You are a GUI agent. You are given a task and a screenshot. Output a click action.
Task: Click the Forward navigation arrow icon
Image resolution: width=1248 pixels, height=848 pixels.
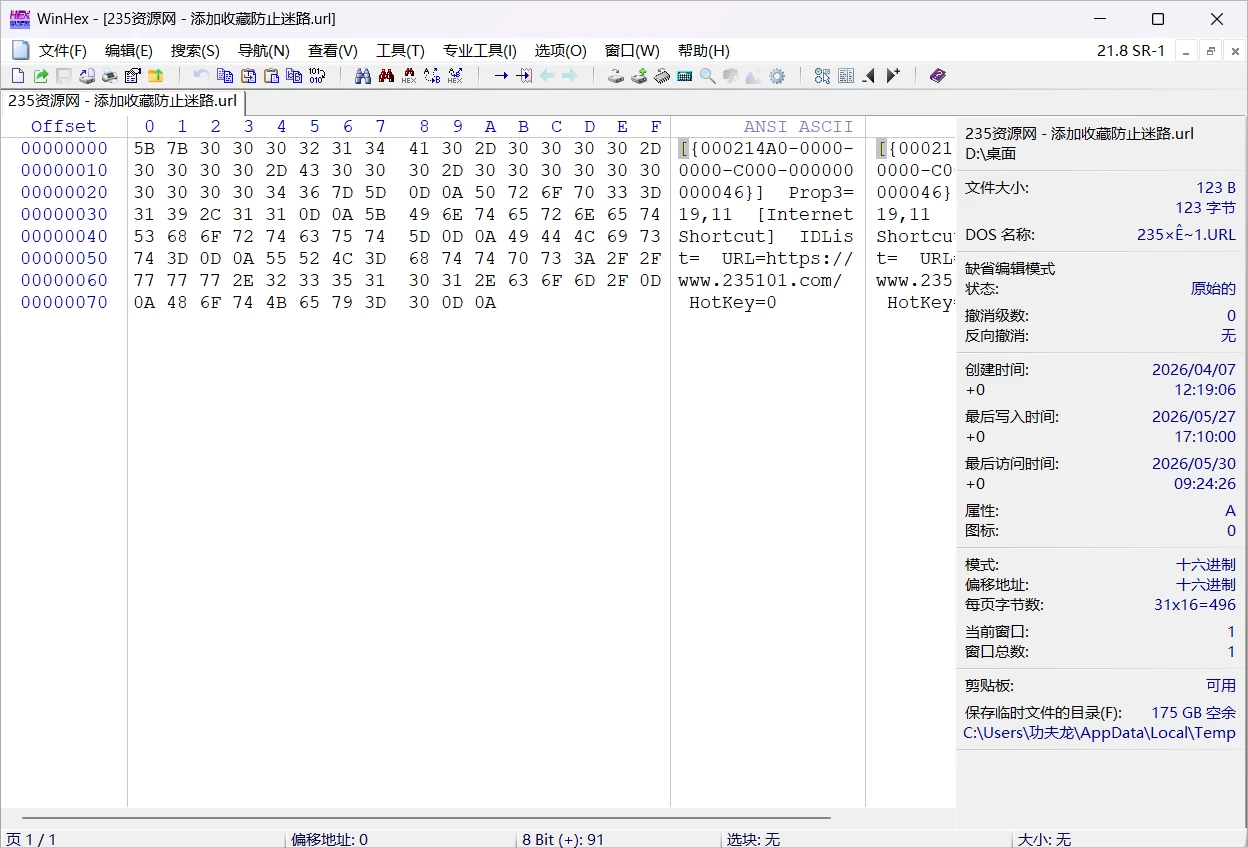pyautogui.click(x=569, y=76)
